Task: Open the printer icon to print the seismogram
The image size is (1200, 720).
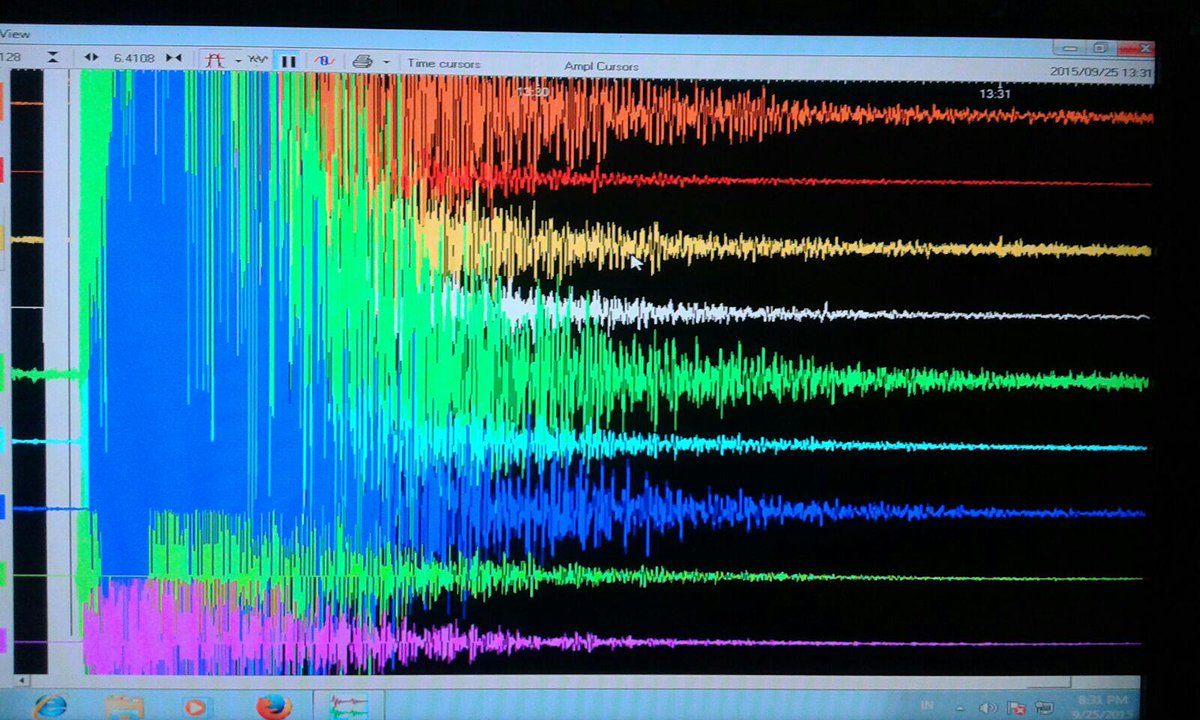Action: tap(362, 59)
